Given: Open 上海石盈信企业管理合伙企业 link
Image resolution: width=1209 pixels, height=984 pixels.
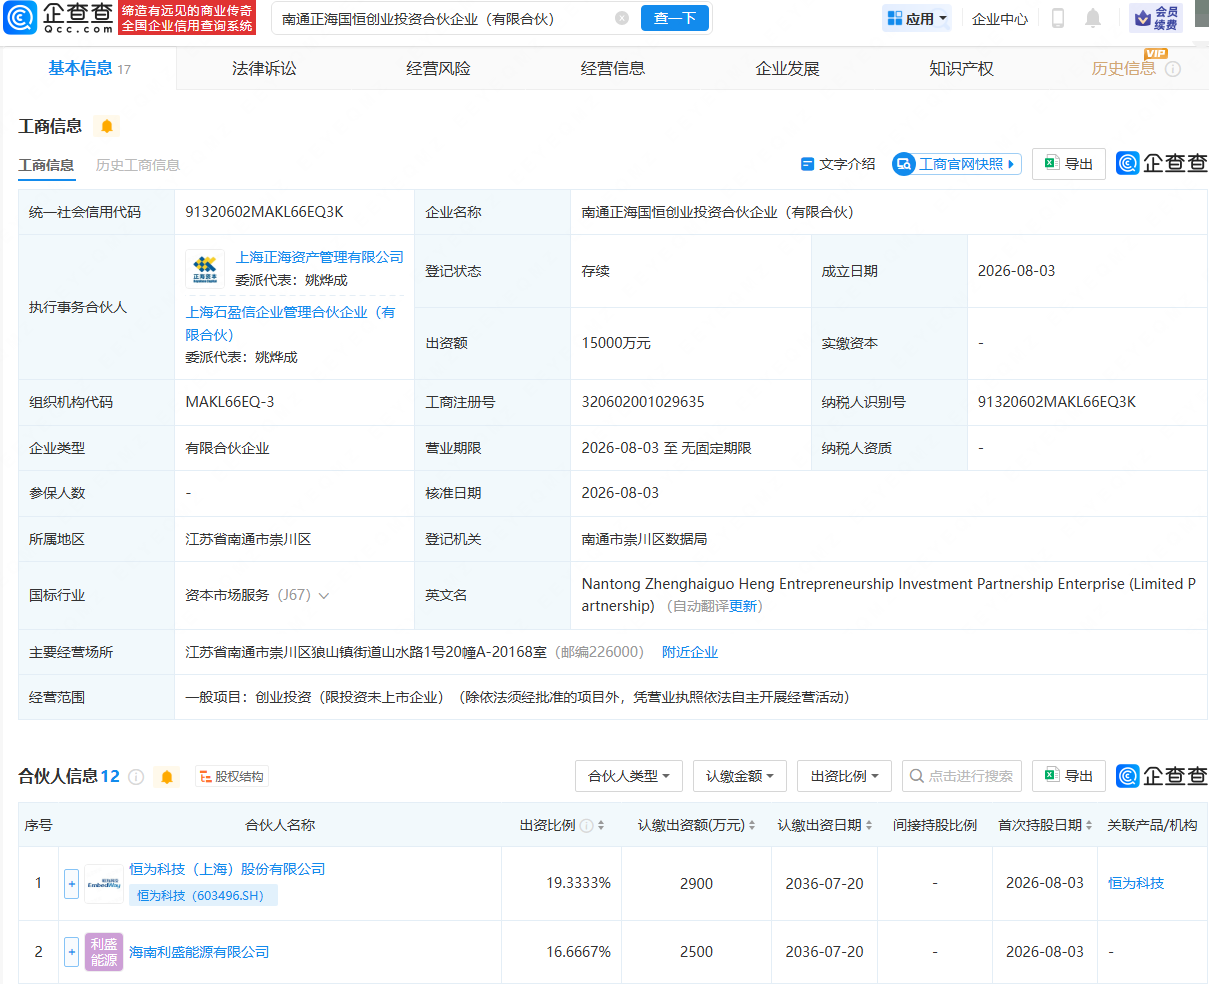Looking at the screenshot, I should (290, 324).
